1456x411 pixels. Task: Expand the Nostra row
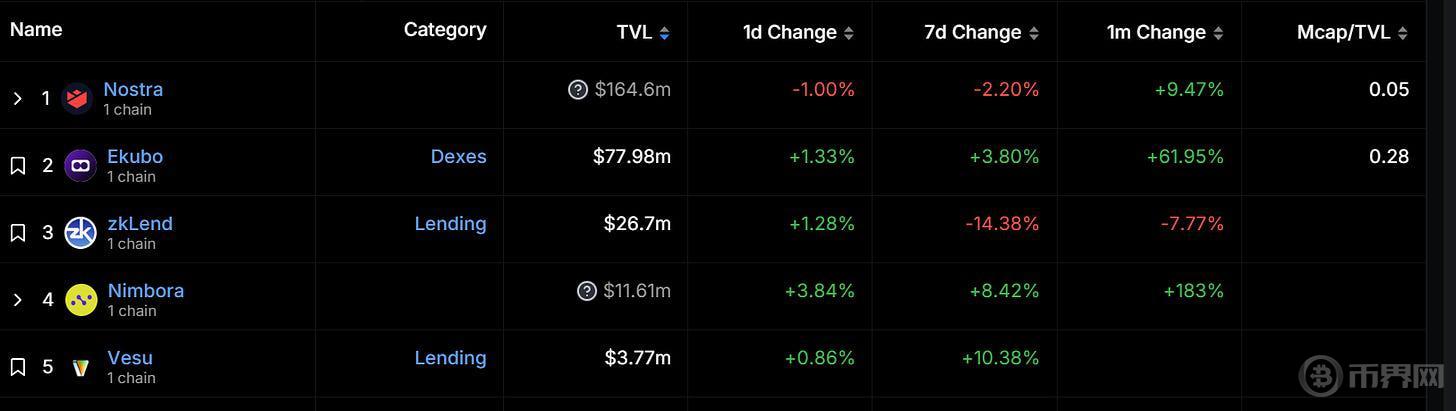tap(17, 98)
